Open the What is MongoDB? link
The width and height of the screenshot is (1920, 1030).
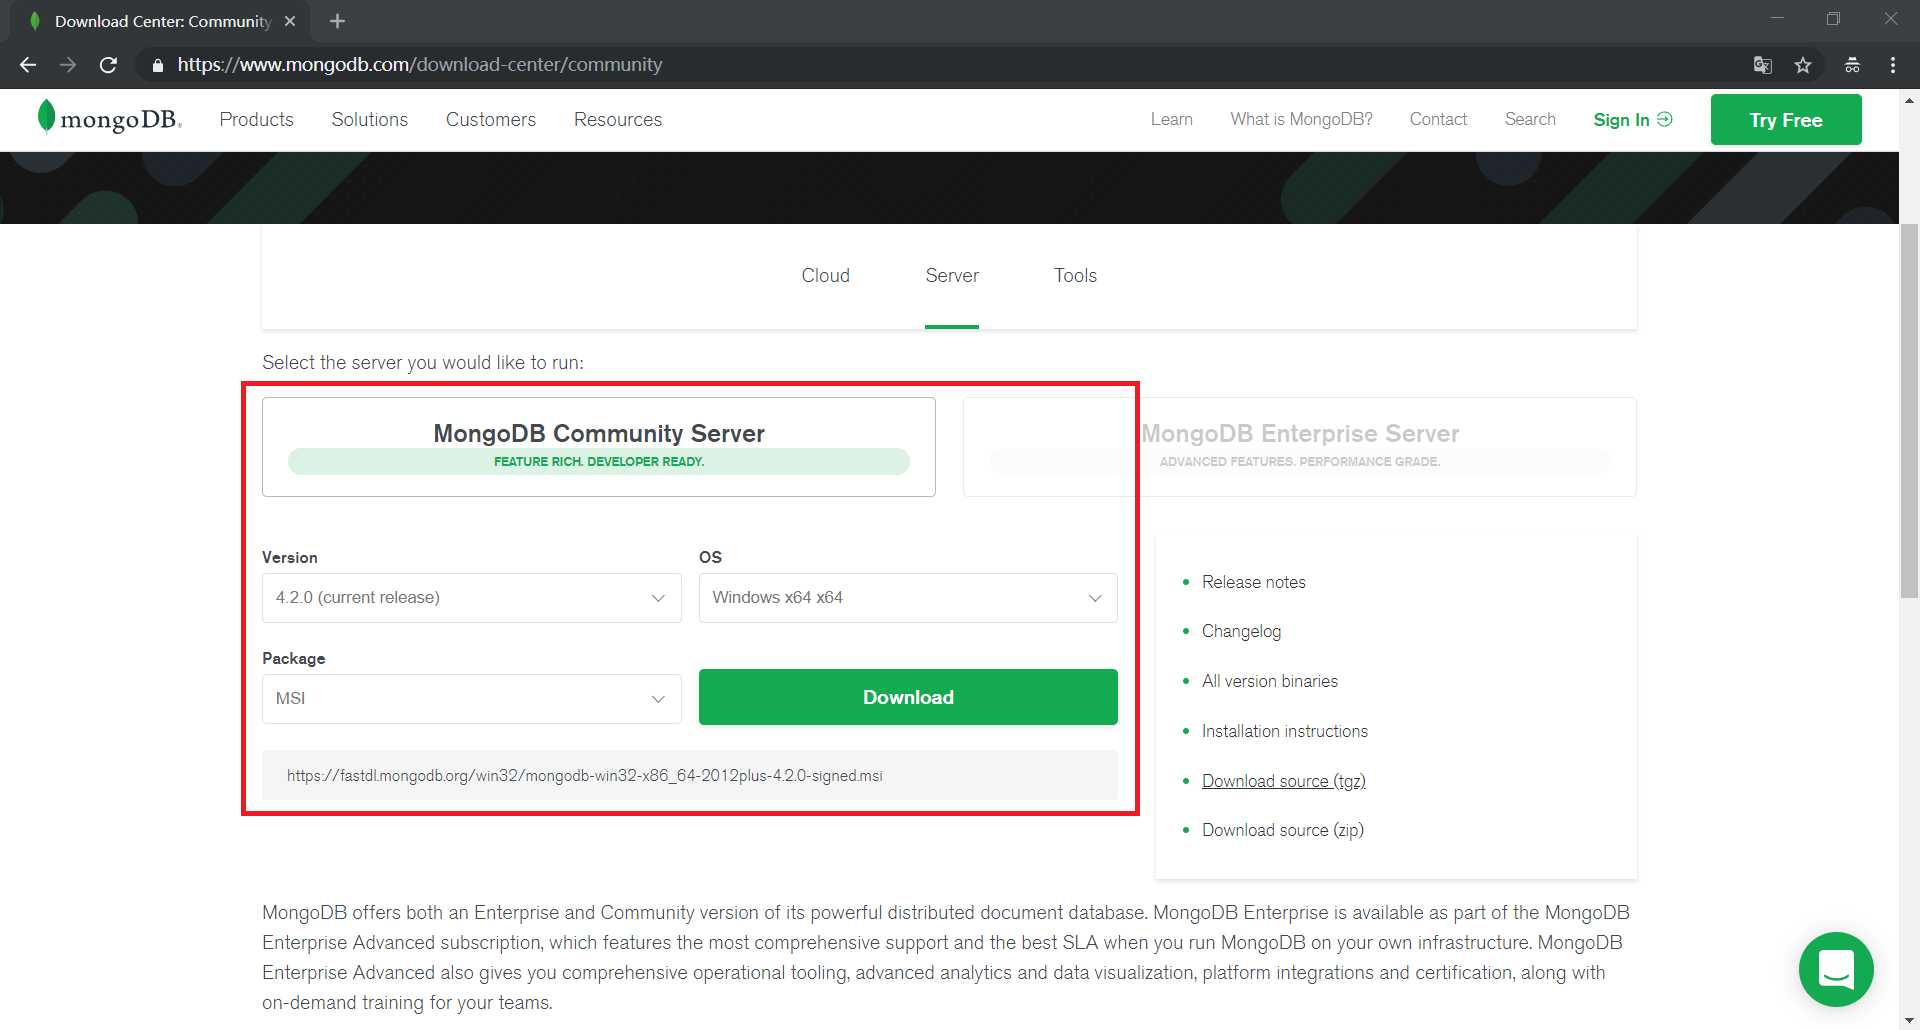(x=1301, y=119)
